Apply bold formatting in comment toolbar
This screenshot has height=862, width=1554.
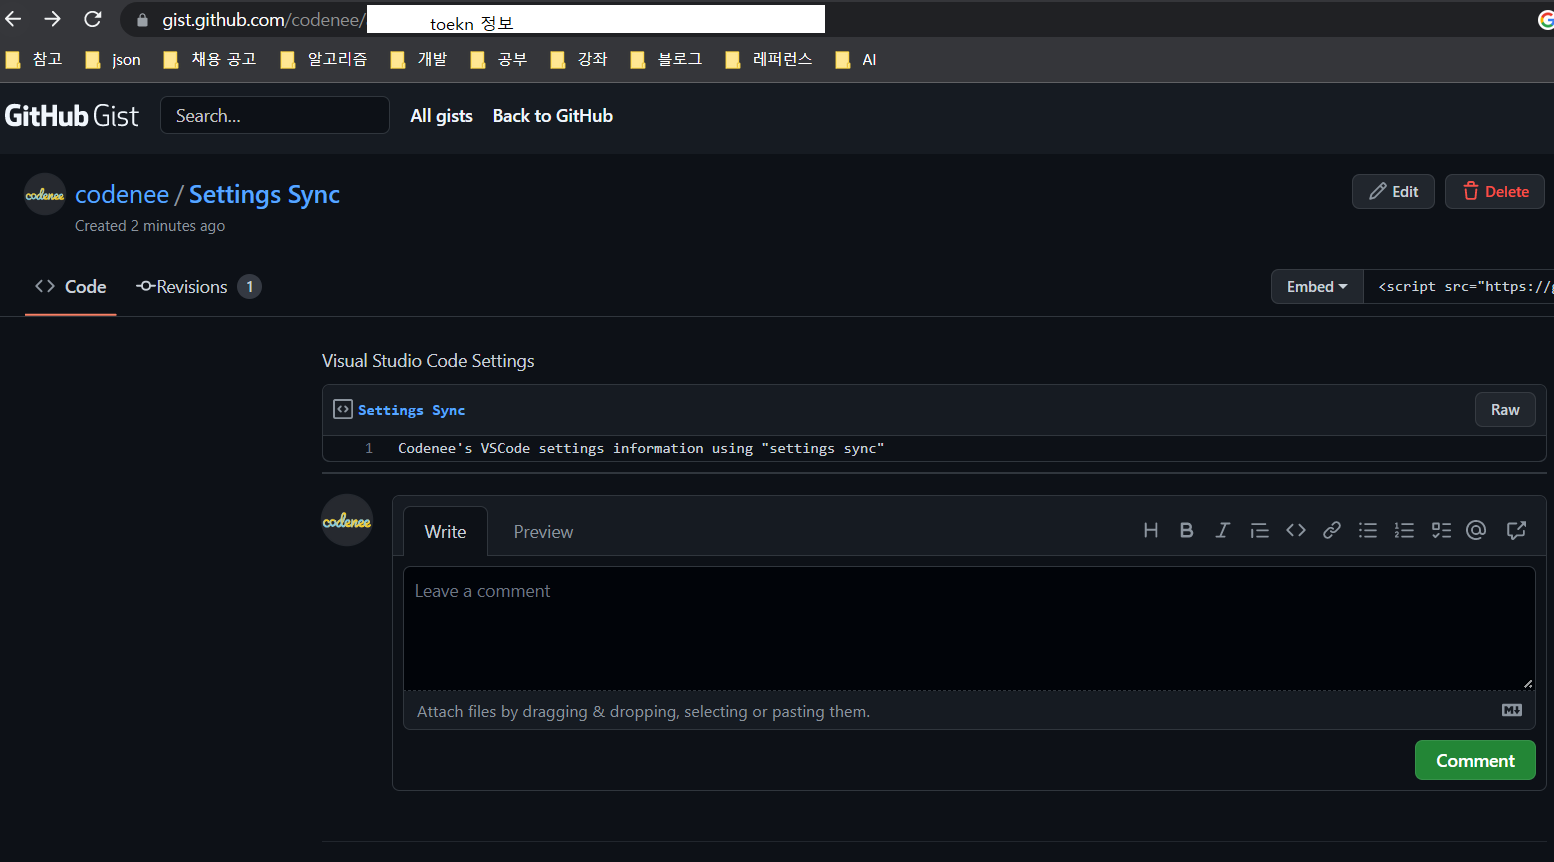tap(1187, 530)
